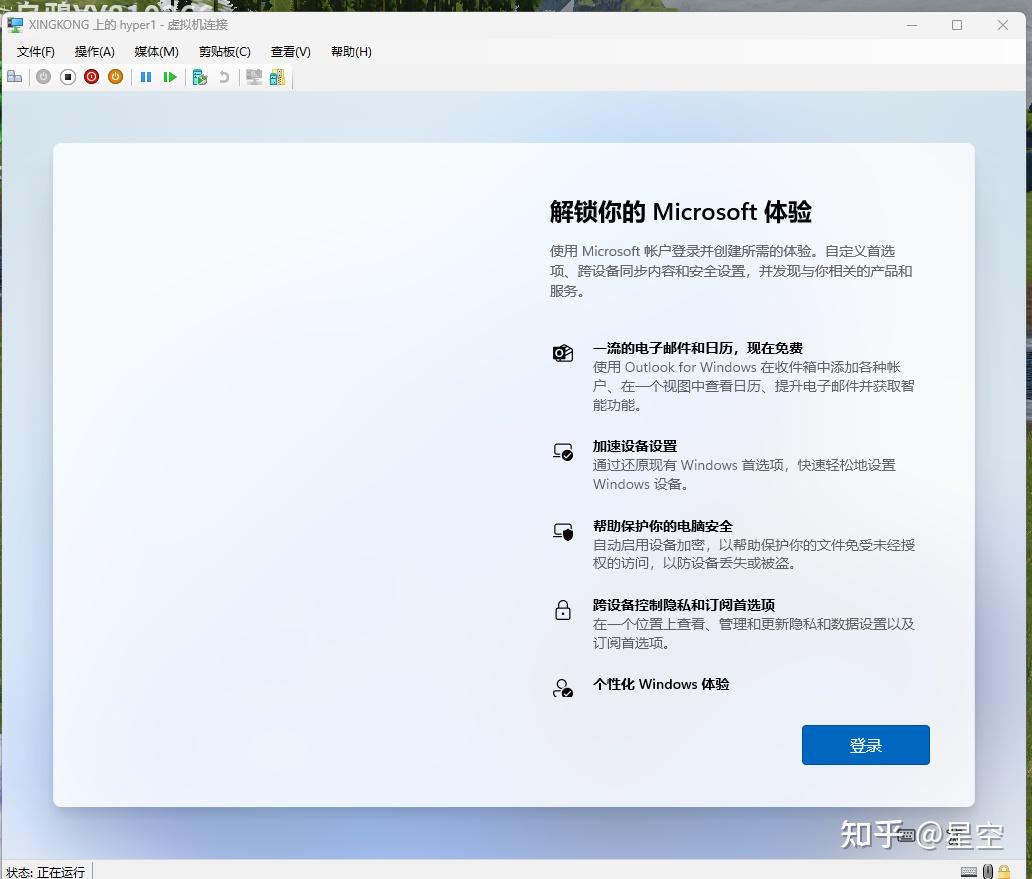Click the Outlook mail and calendar icon
This screenshot has width=1032, height=879.
(562, 352)
